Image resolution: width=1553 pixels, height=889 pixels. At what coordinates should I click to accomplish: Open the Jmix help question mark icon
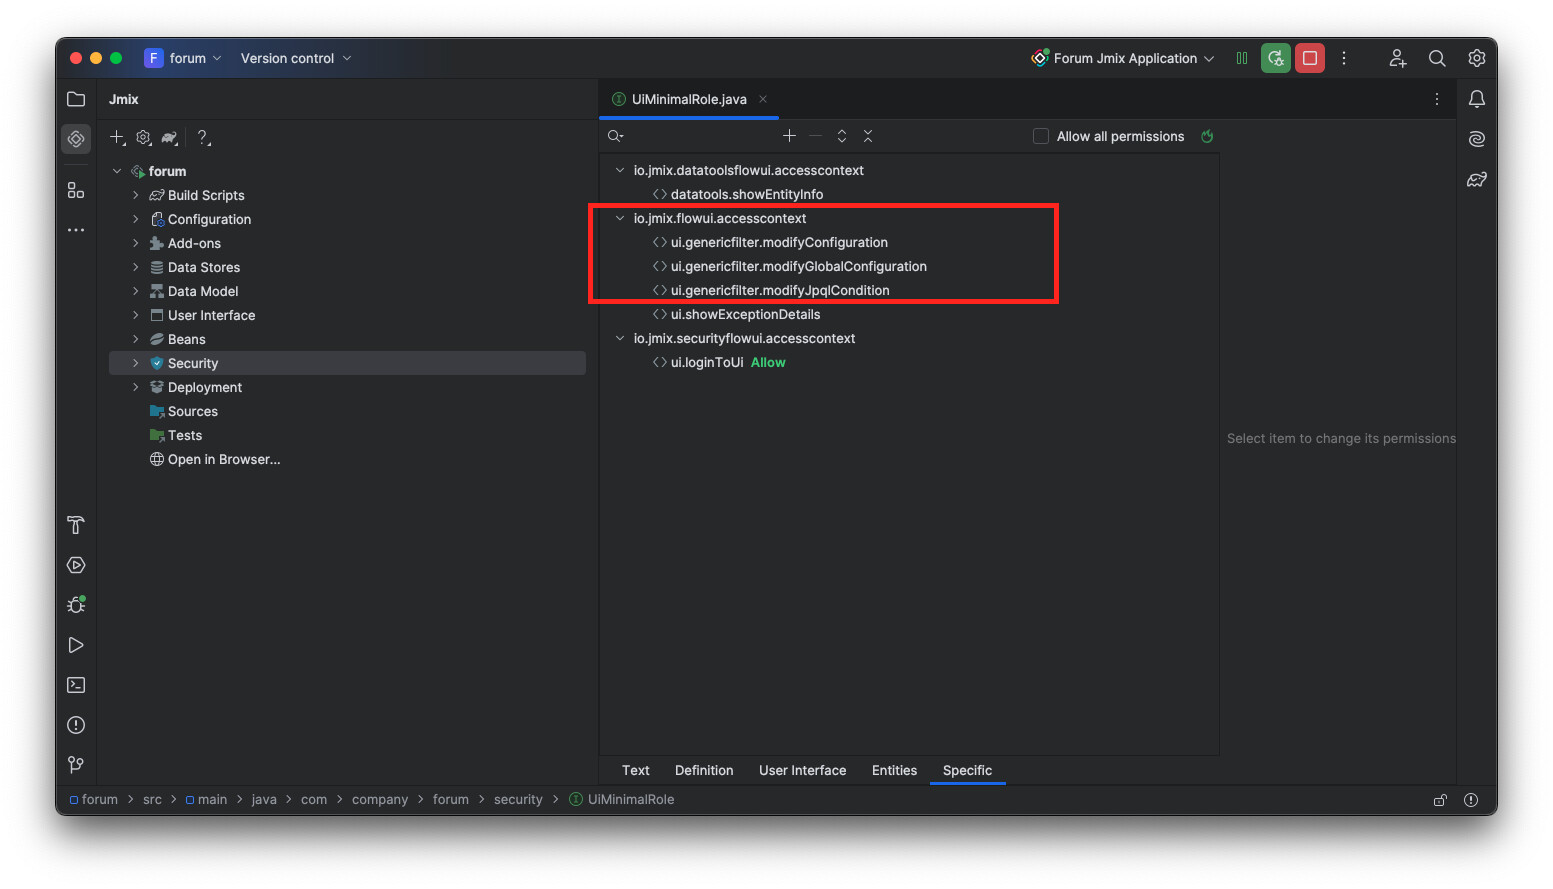(x=203, y=137)
